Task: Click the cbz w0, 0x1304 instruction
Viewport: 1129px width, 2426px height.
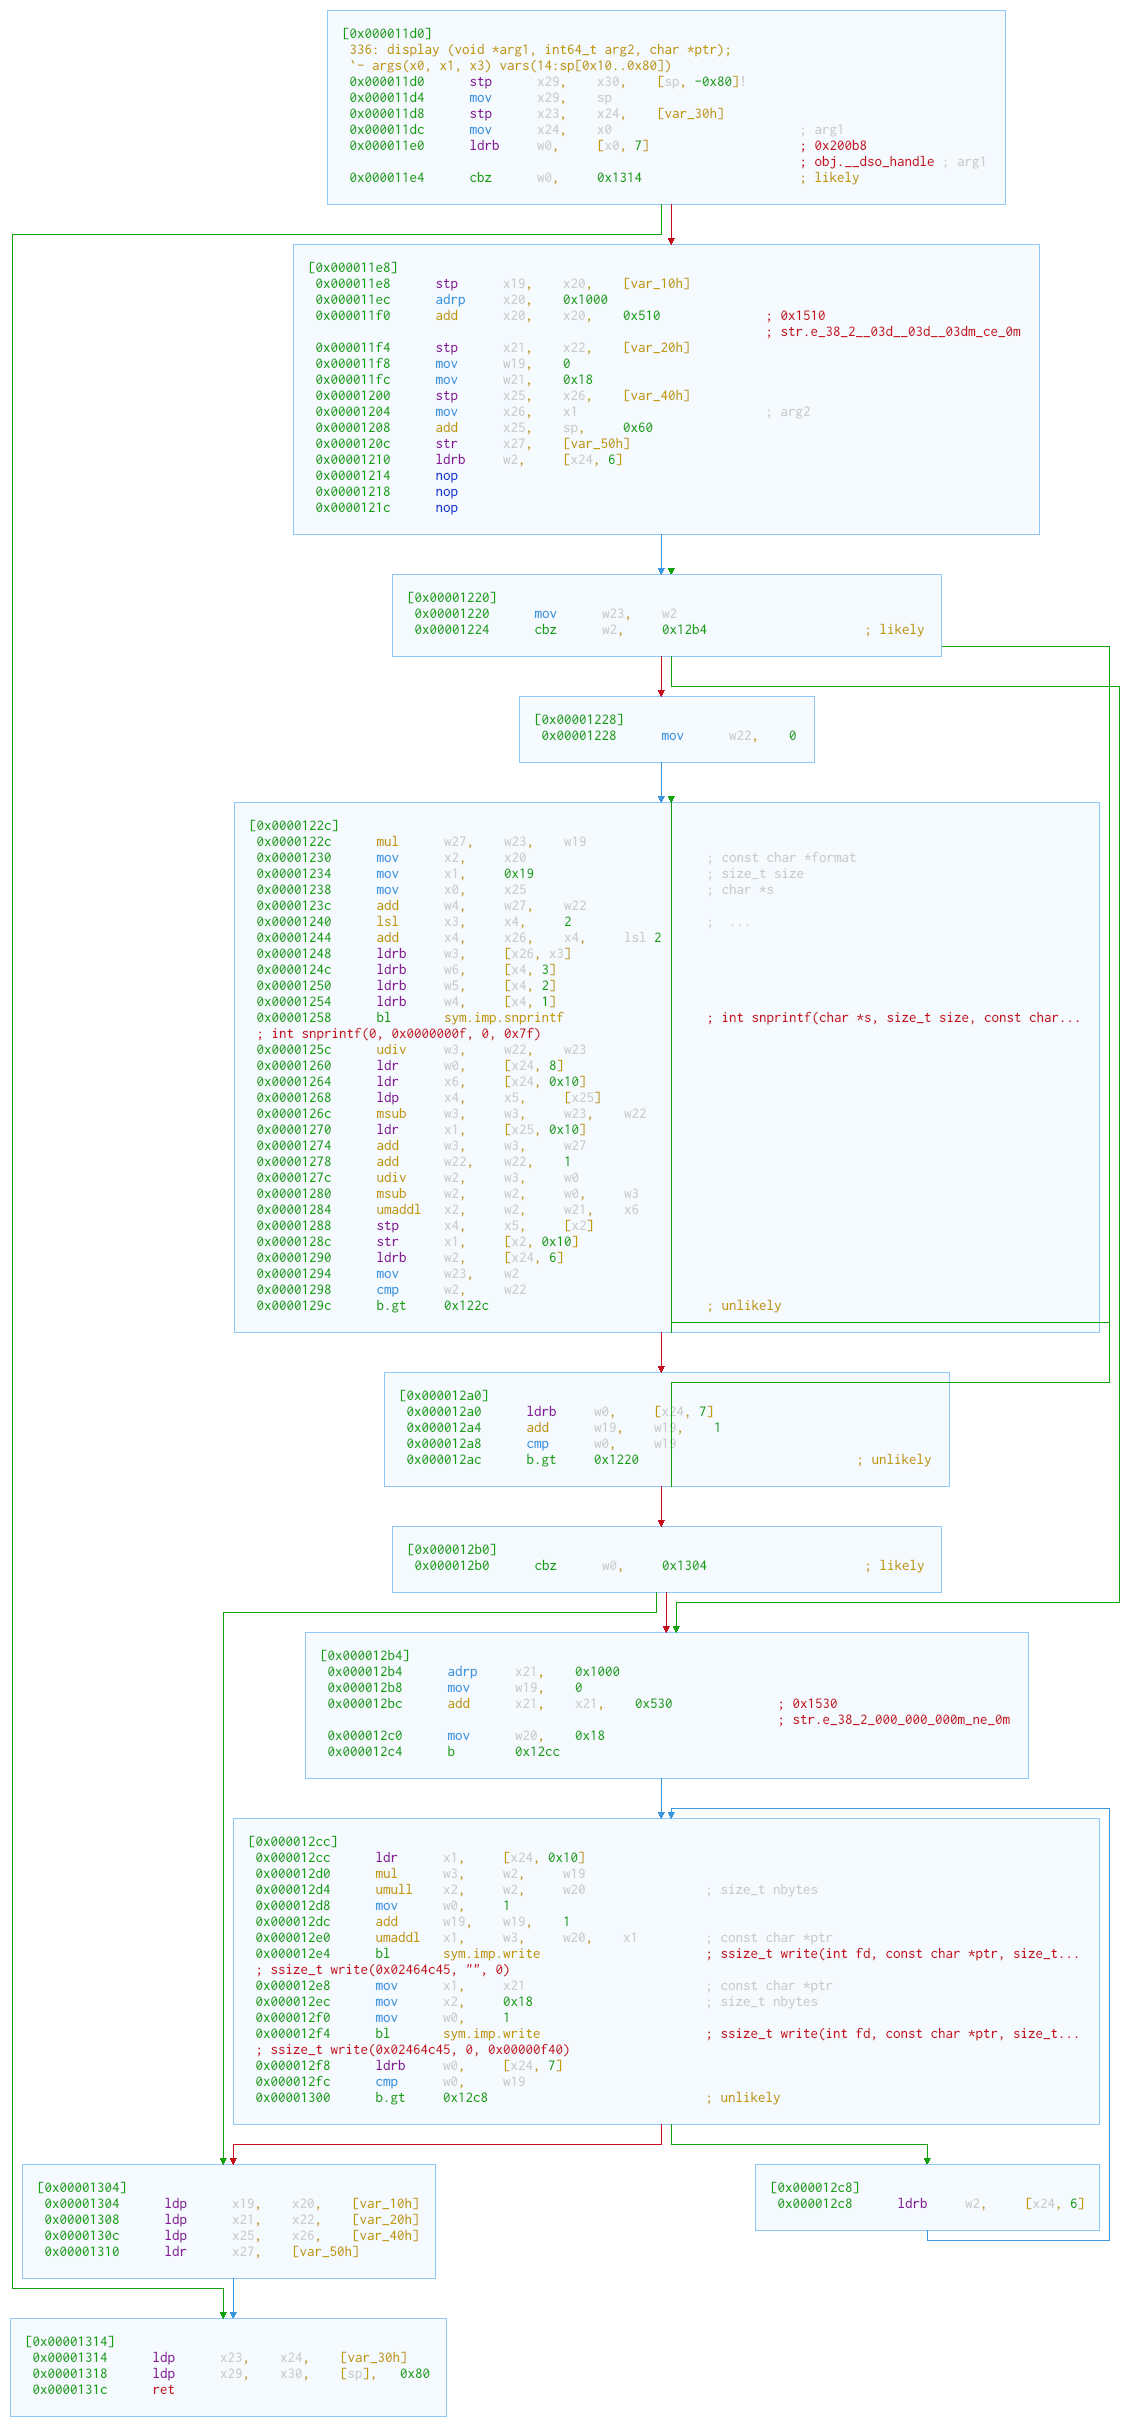Action: [x=561, y=1565]
